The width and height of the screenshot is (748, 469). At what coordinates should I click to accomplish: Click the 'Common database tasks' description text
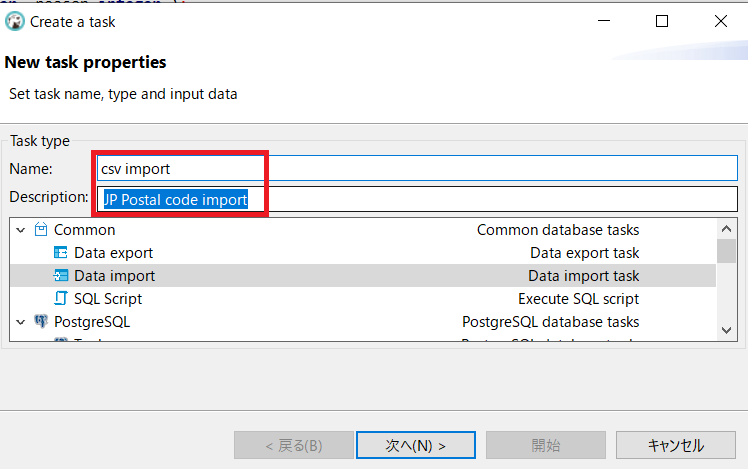[x=558, y=230]
